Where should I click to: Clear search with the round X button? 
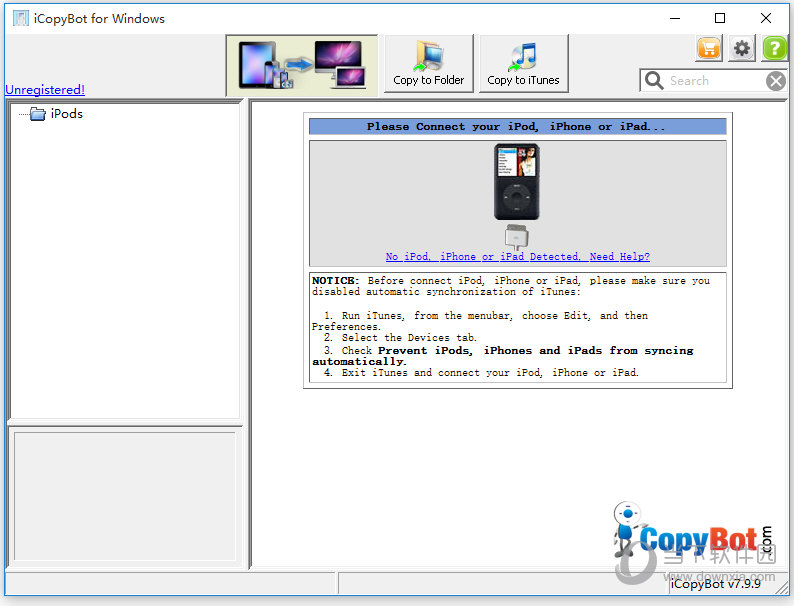(x=775, y=81)
